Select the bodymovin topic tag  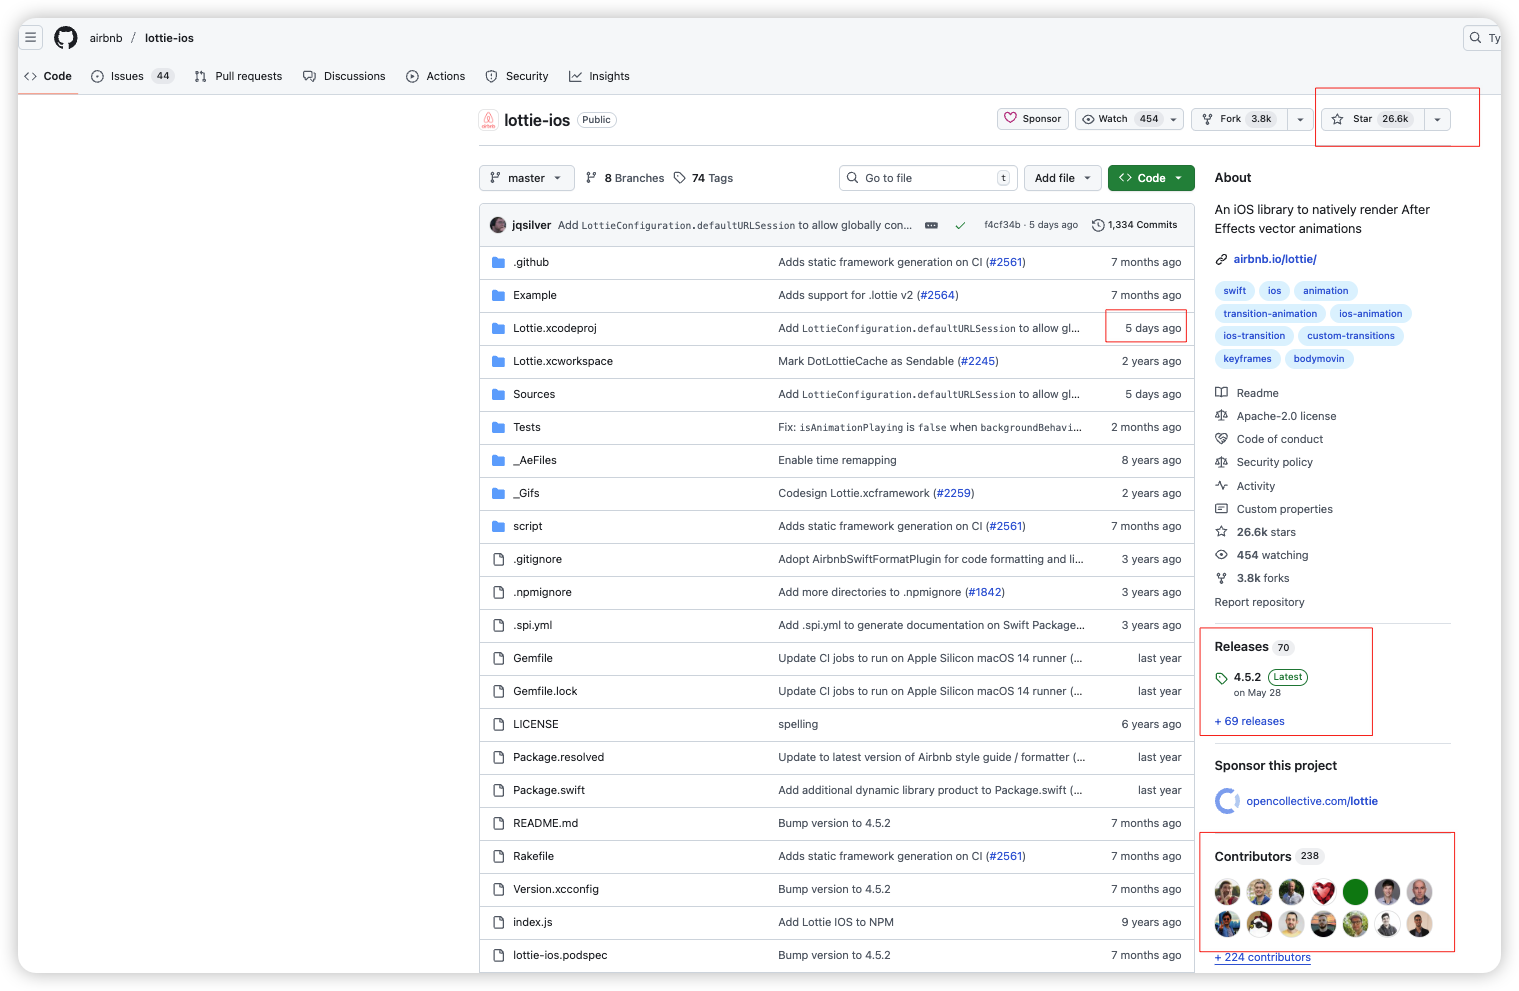1319,359
